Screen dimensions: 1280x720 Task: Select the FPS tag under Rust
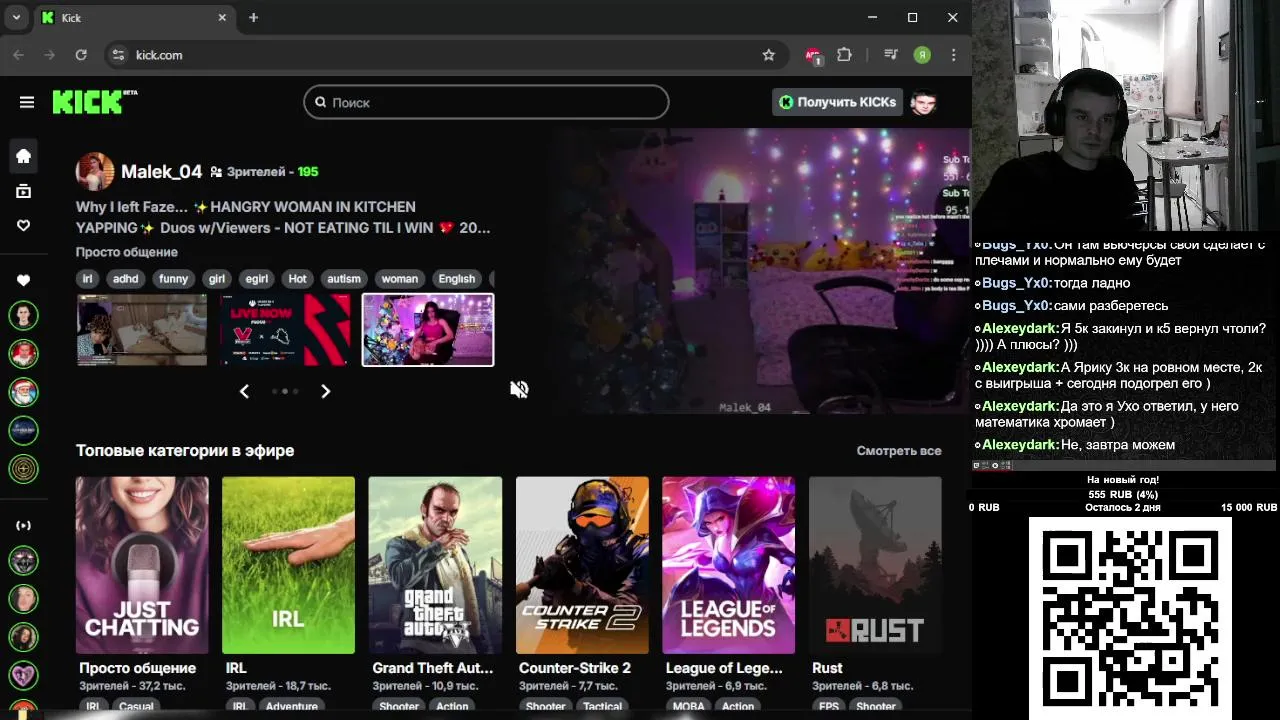[x=829, y=707]
